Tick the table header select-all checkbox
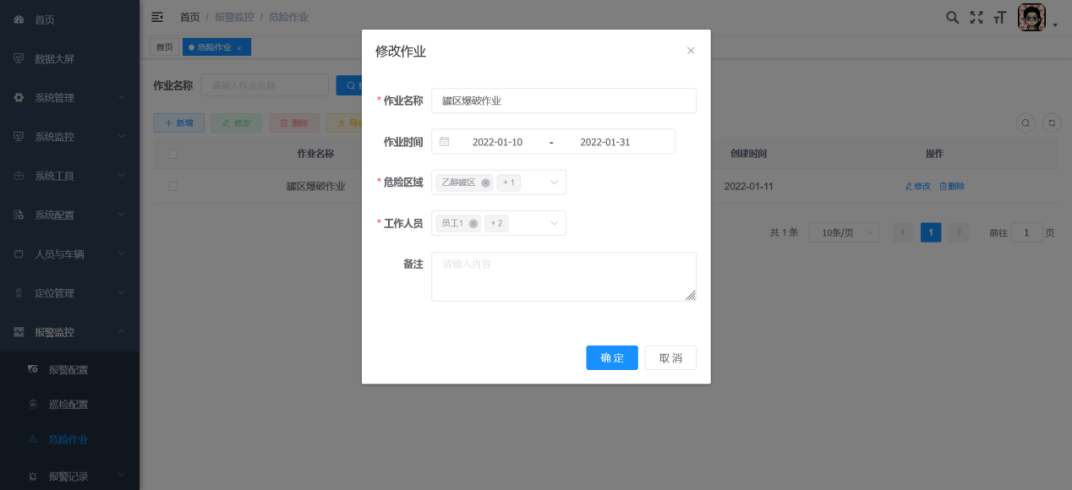The width and height of the screenshot is (1072, 490). coord(173,154)
